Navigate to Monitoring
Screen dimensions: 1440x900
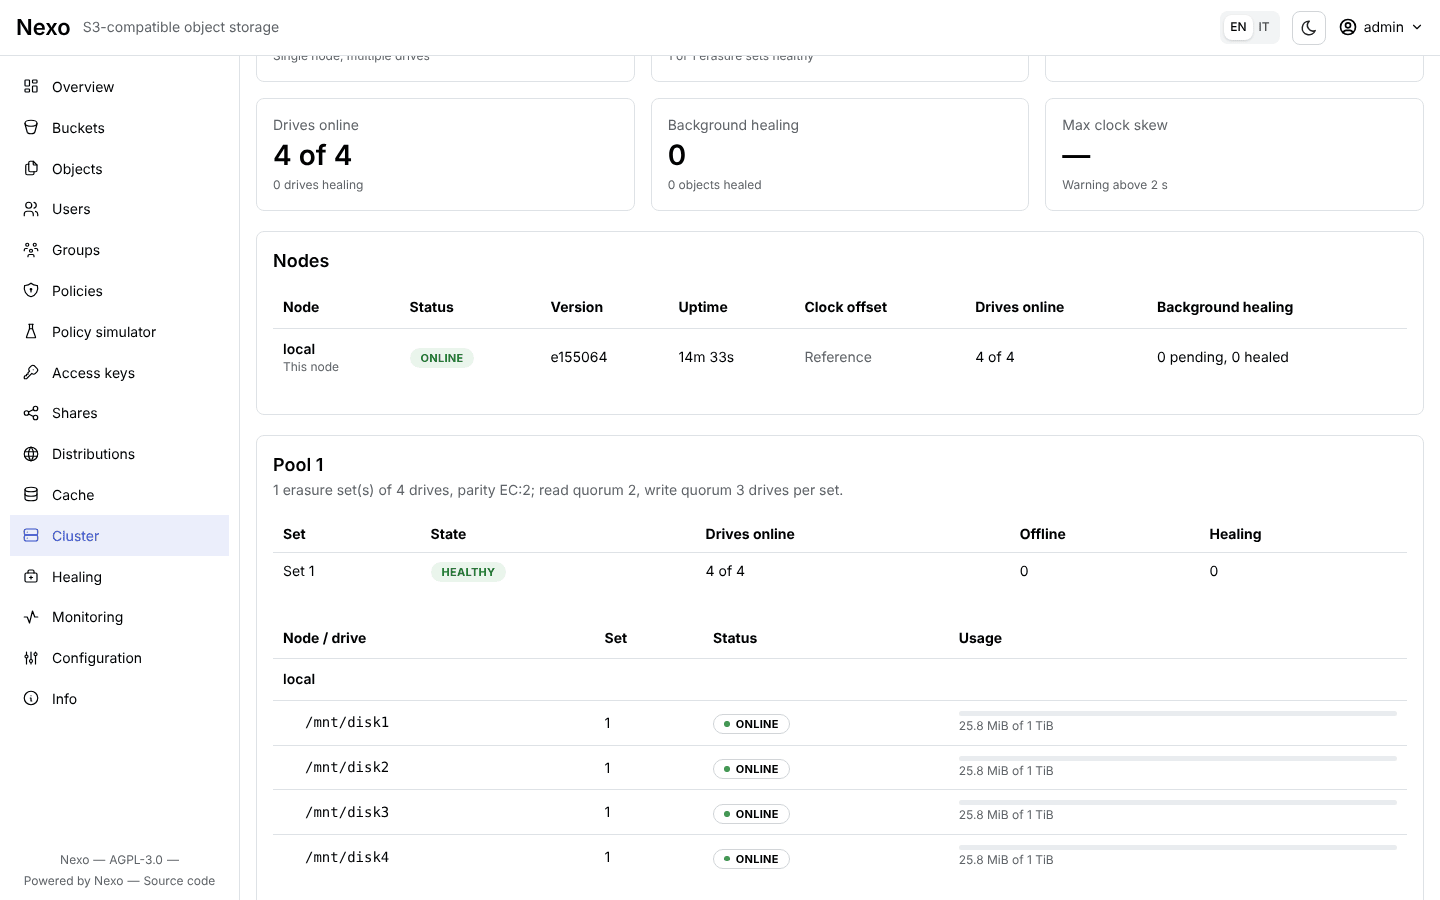coord(120,617)
